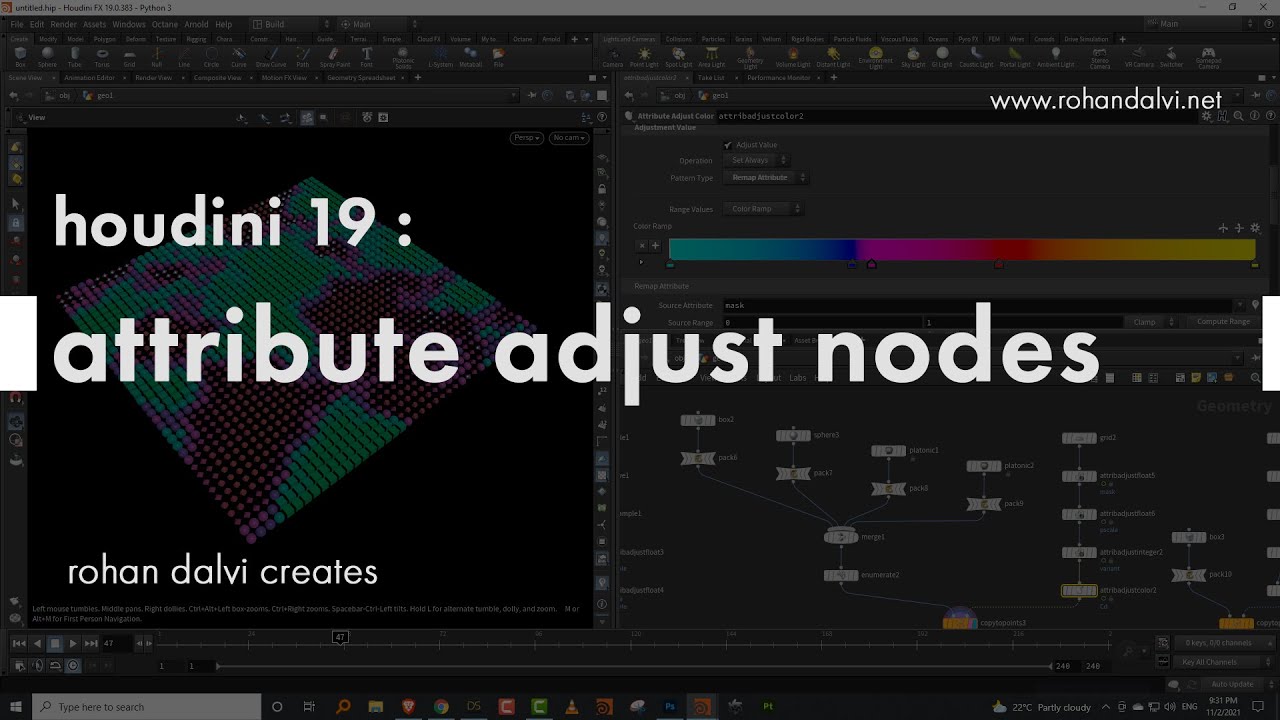Open the Windows menu
Image resolution: width=1280 pixels, height=720 pixels.
pyautogui.click(x=128, y=24)
